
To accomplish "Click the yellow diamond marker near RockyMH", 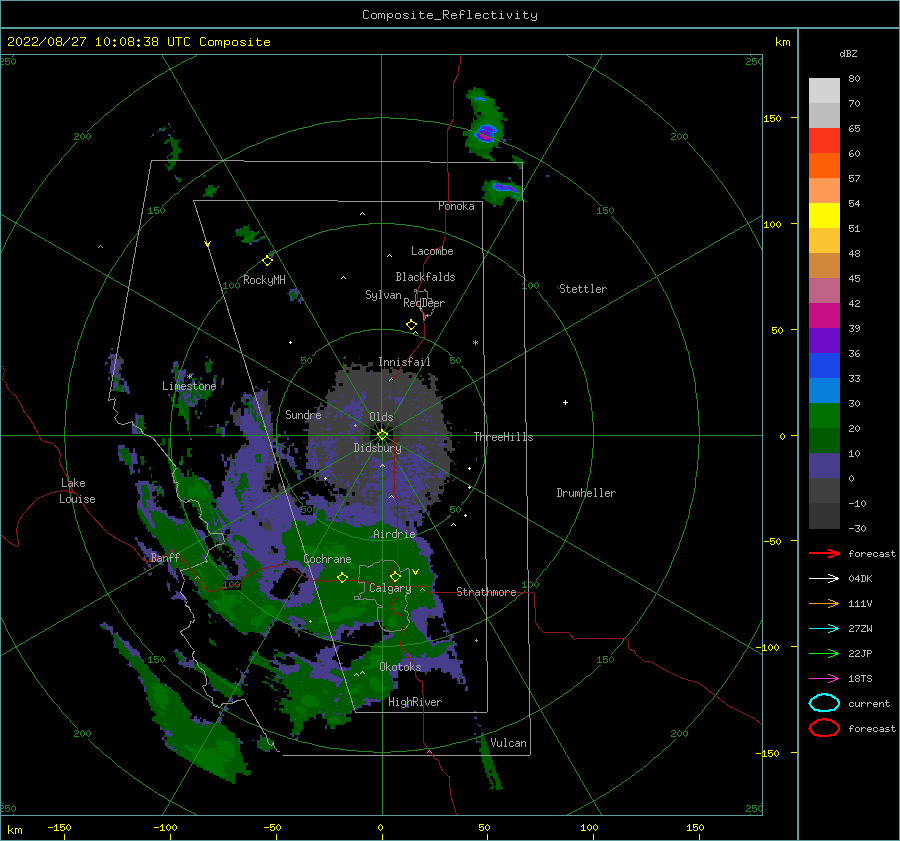I will [x=267, y=261].
